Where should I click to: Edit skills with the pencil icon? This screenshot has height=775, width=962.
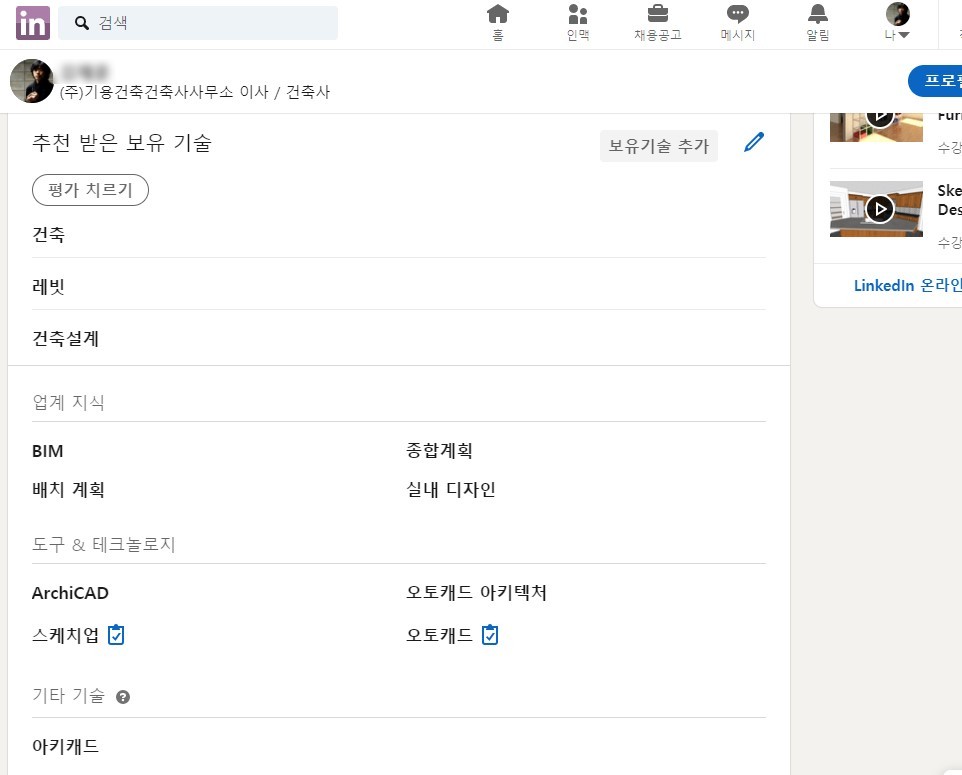coord(754,142)
